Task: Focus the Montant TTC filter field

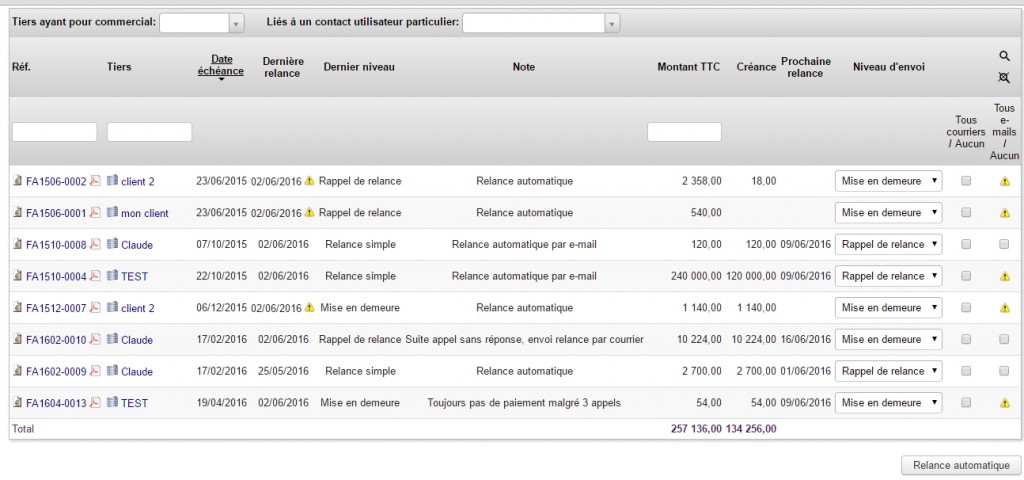Action: point(684,132)
